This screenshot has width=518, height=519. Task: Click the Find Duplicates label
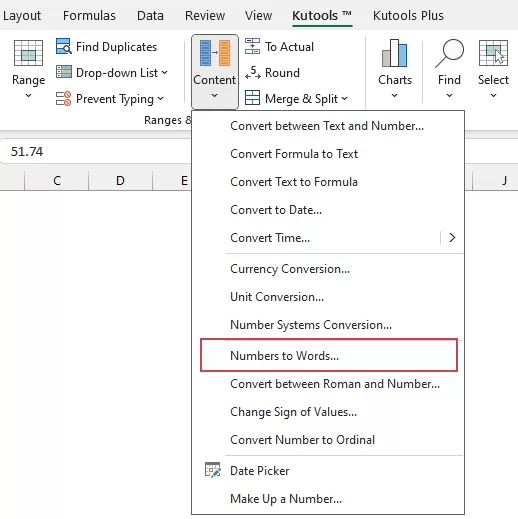tap(116, 47)
